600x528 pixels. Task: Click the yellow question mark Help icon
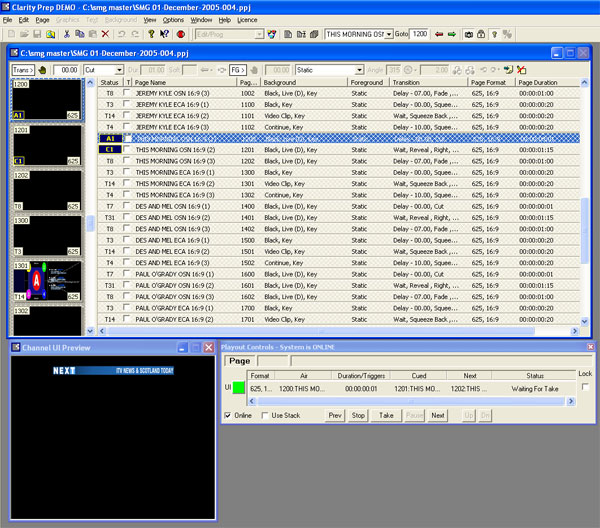(152, 34)
